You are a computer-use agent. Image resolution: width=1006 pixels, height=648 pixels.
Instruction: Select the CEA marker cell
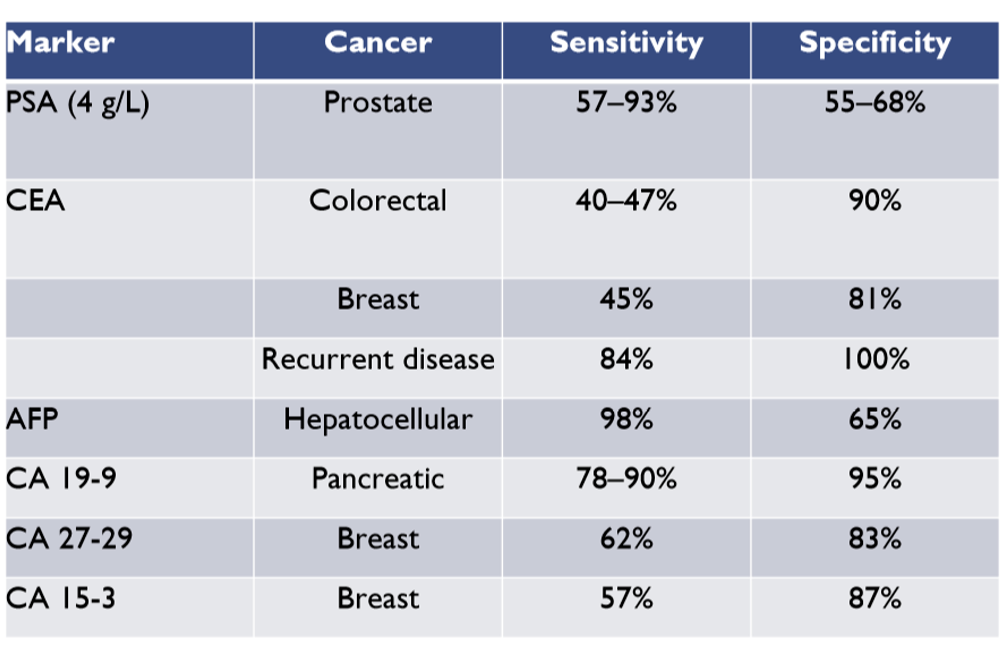click(x=36, y=200)
